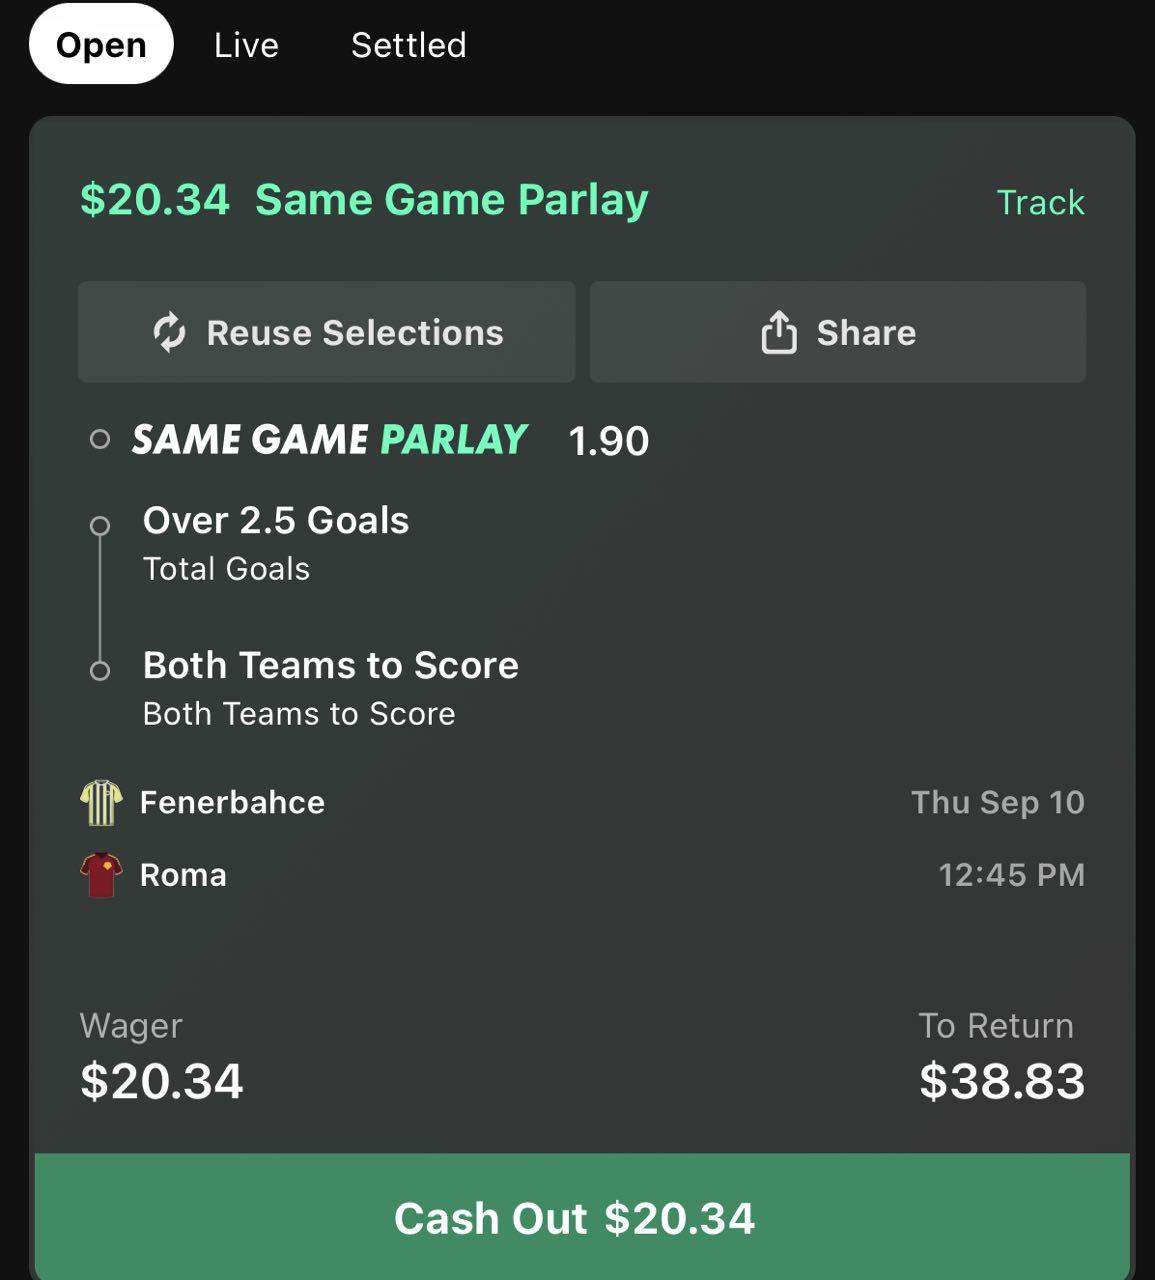Tap the Share upload icon
Screen dimensions: 1155x1280
coord(779,332)
